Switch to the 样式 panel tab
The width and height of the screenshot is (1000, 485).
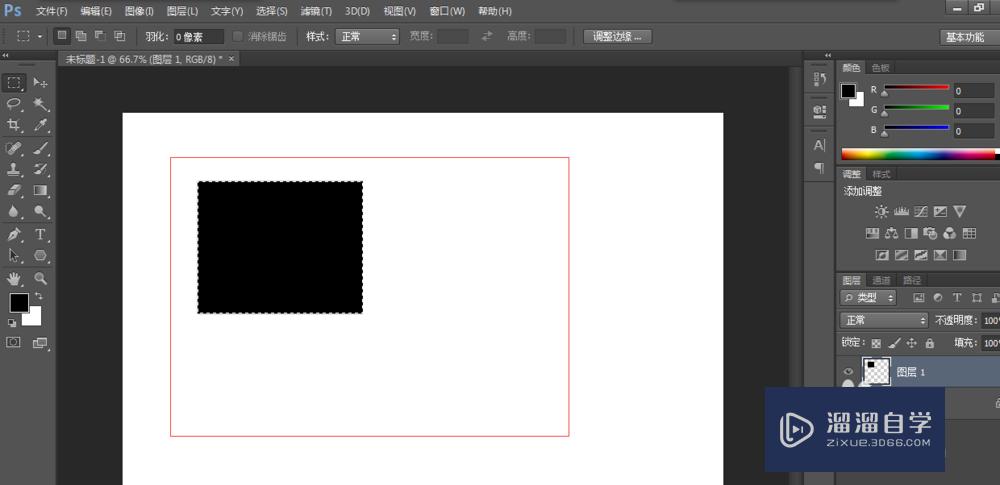click(881, 174)
